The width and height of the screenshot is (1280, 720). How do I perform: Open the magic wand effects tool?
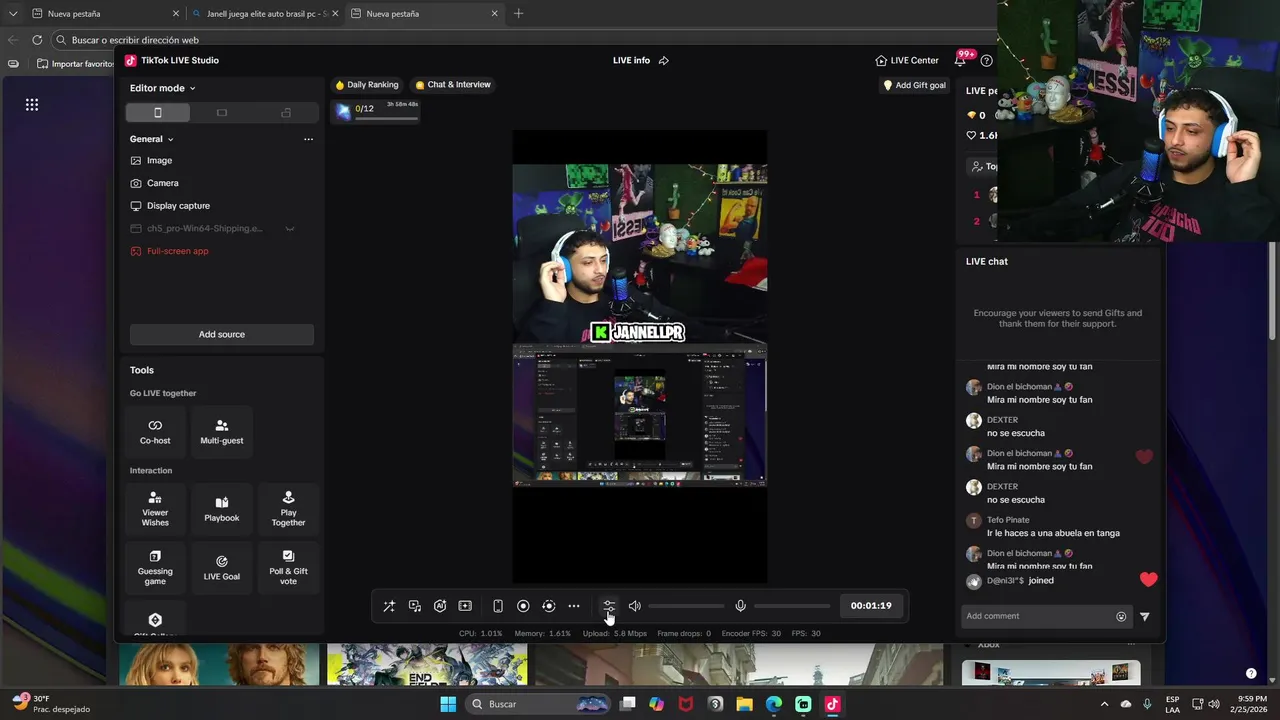pos(389,606)
